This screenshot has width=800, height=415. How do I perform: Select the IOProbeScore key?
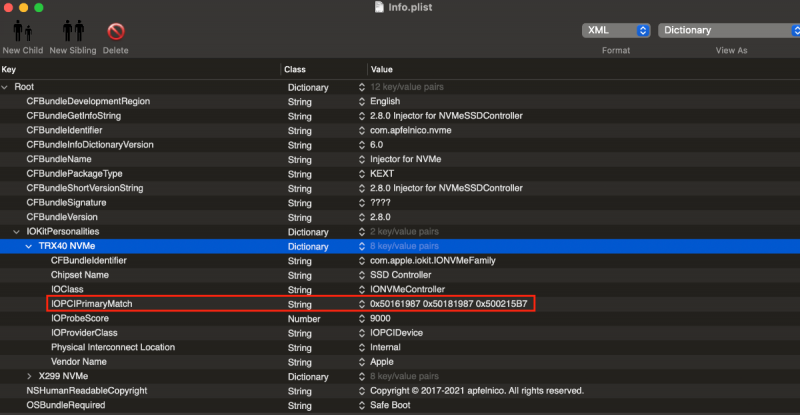click(x=80, y=318)
